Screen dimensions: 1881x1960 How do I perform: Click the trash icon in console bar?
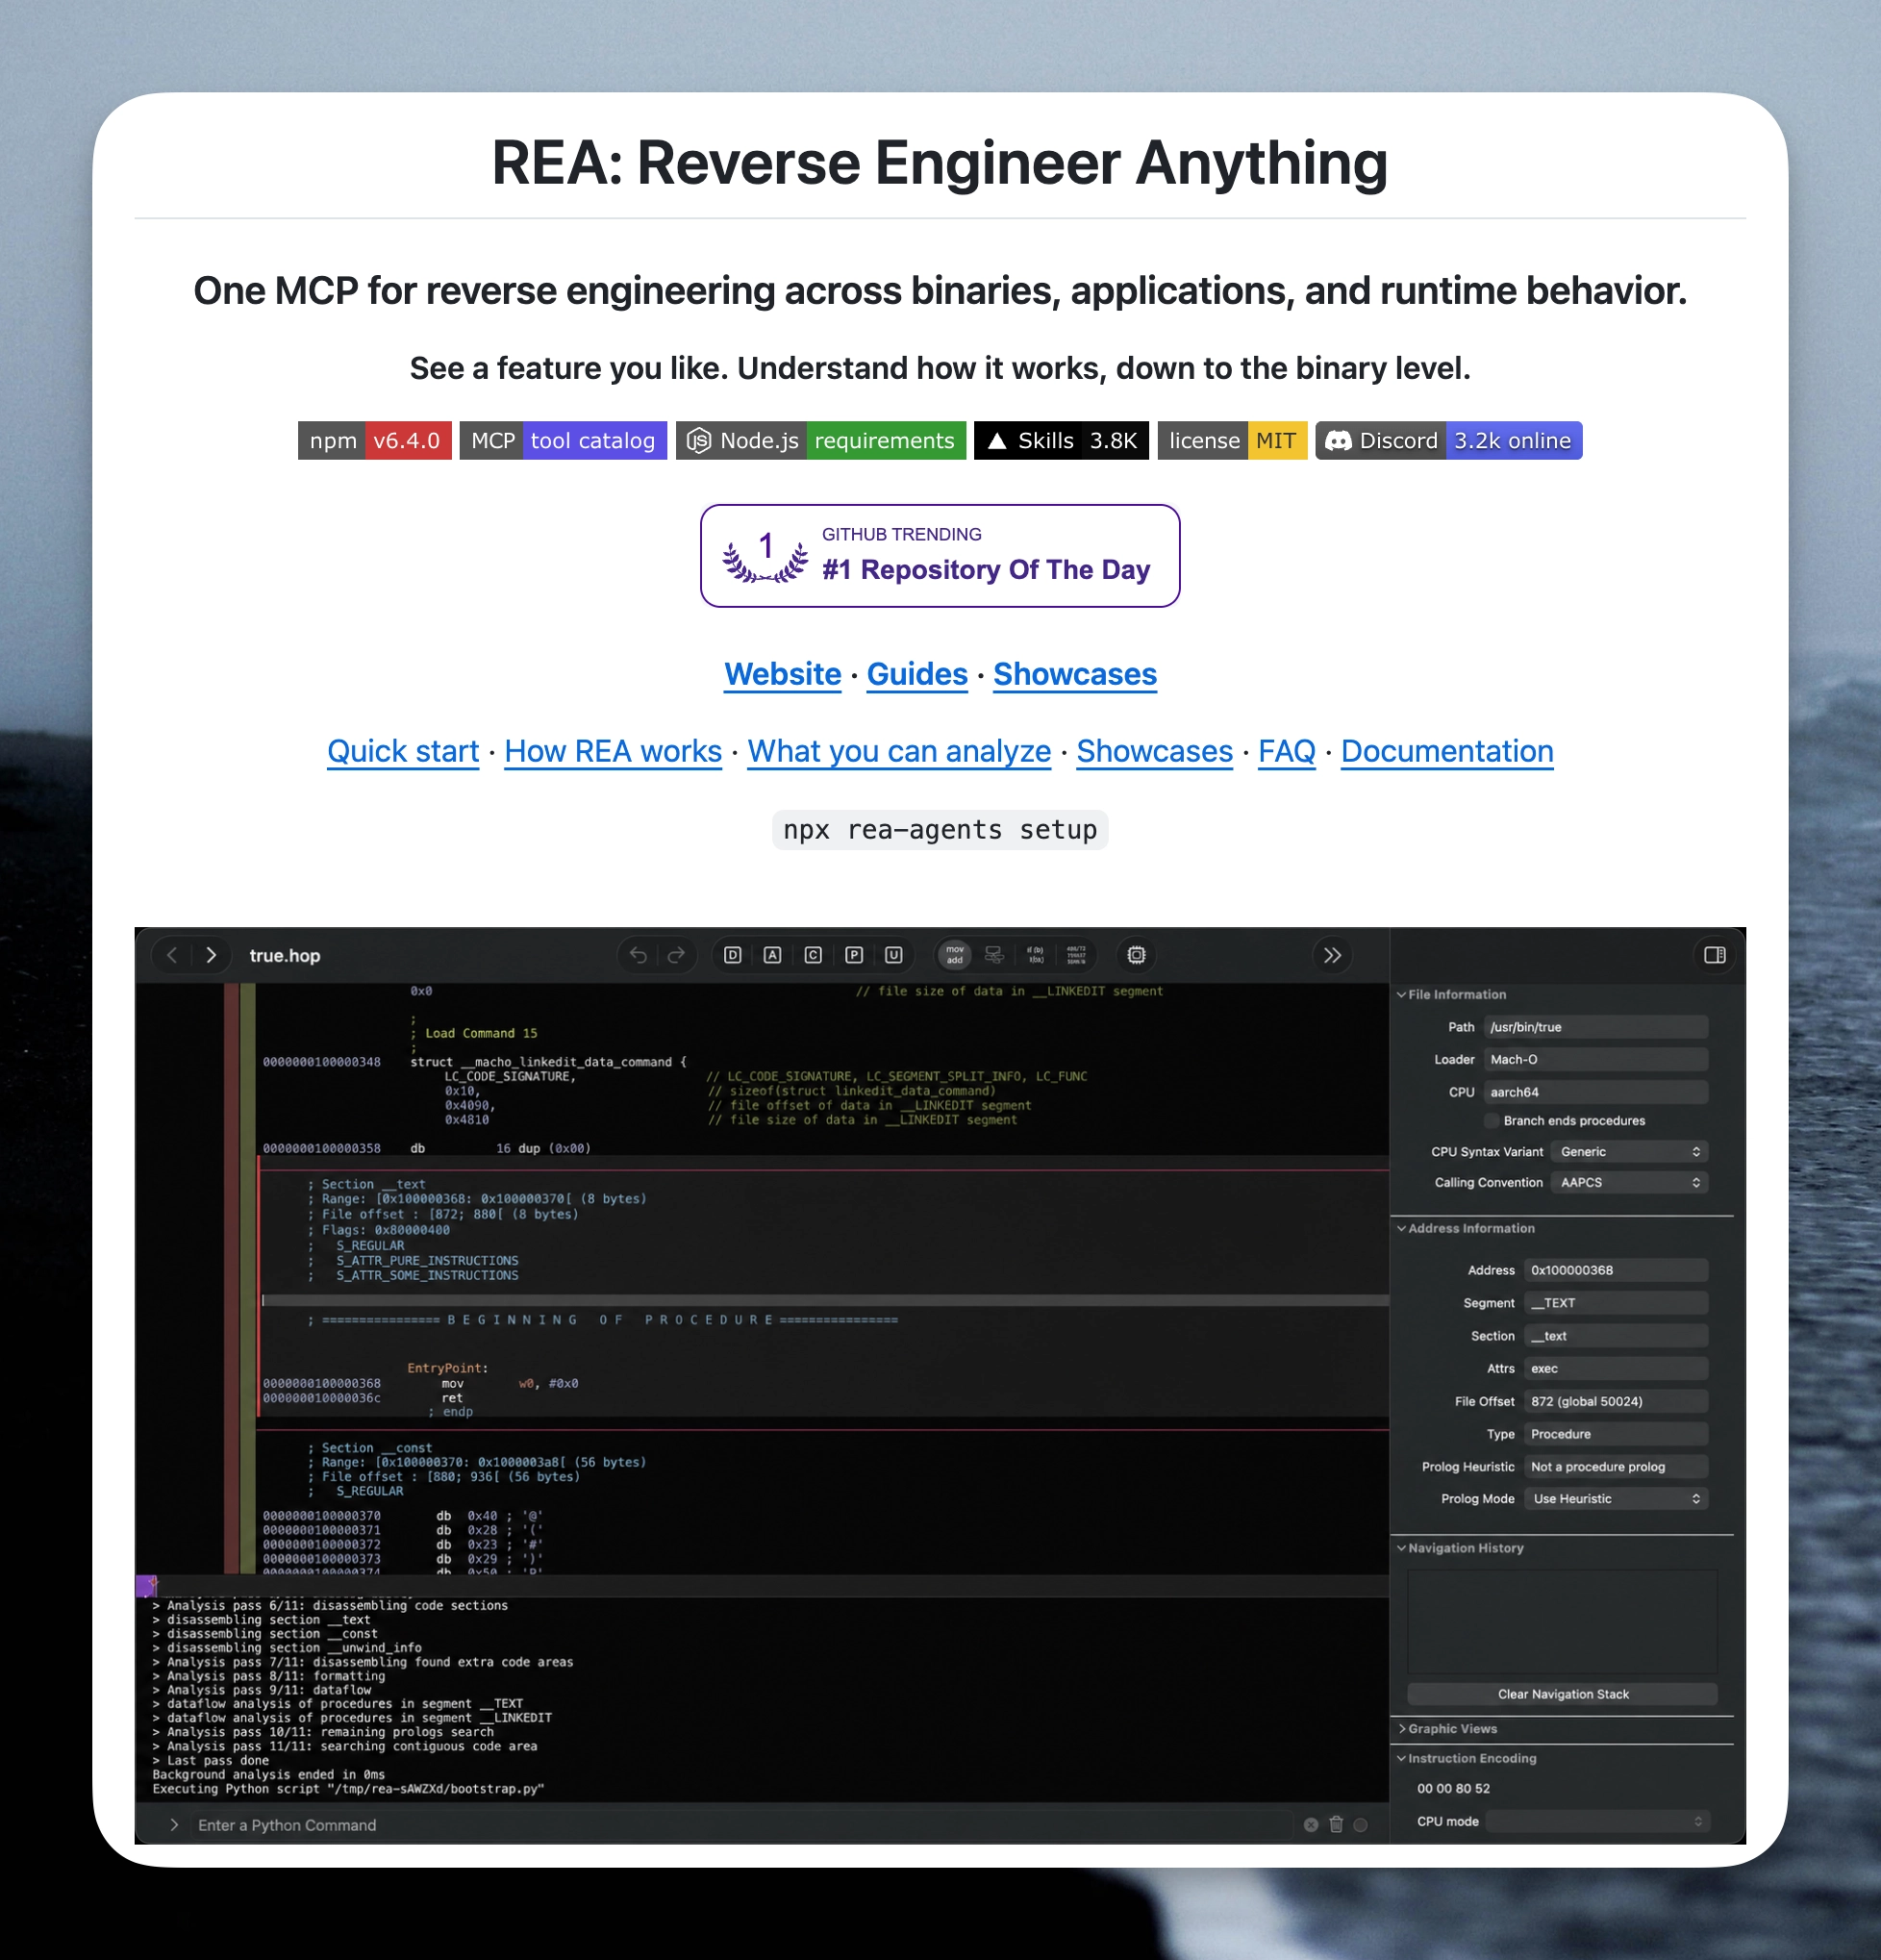(x=1336, y=1825)
